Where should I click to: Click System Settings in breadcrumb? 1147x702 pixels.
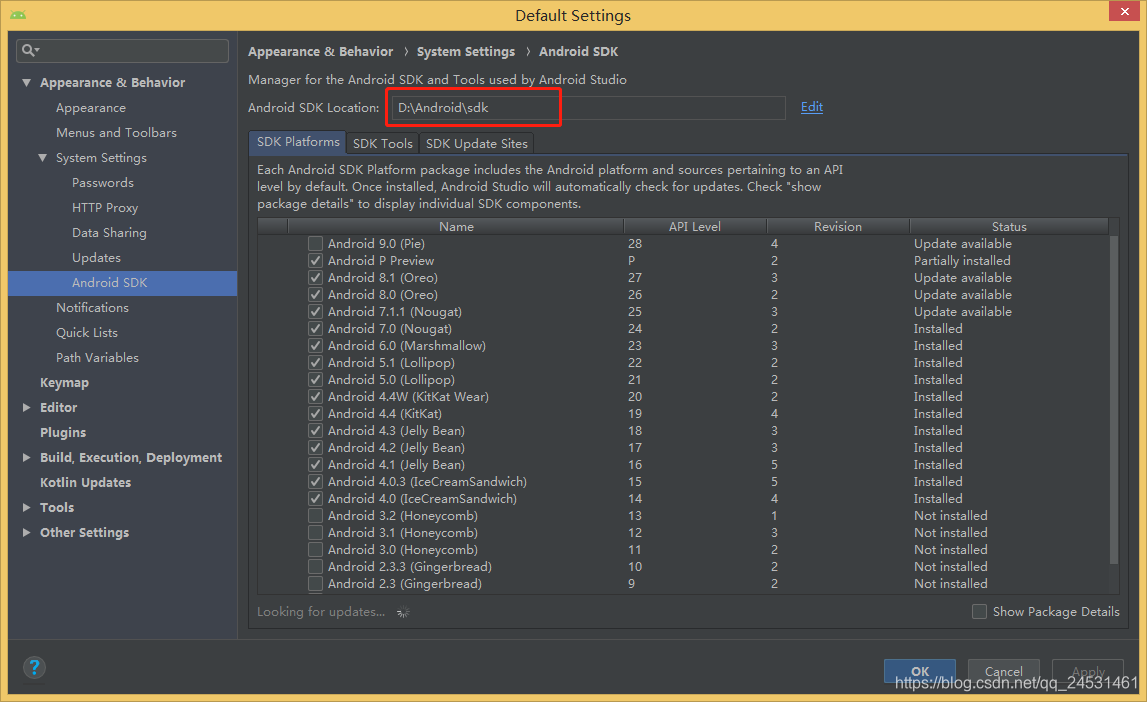click(x=465, y=52)
